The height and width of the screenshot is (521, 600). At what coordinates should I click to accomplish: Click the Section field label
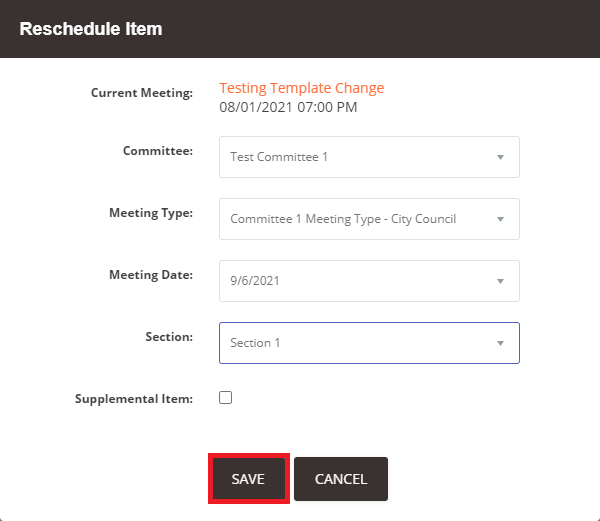coord(168,337)
